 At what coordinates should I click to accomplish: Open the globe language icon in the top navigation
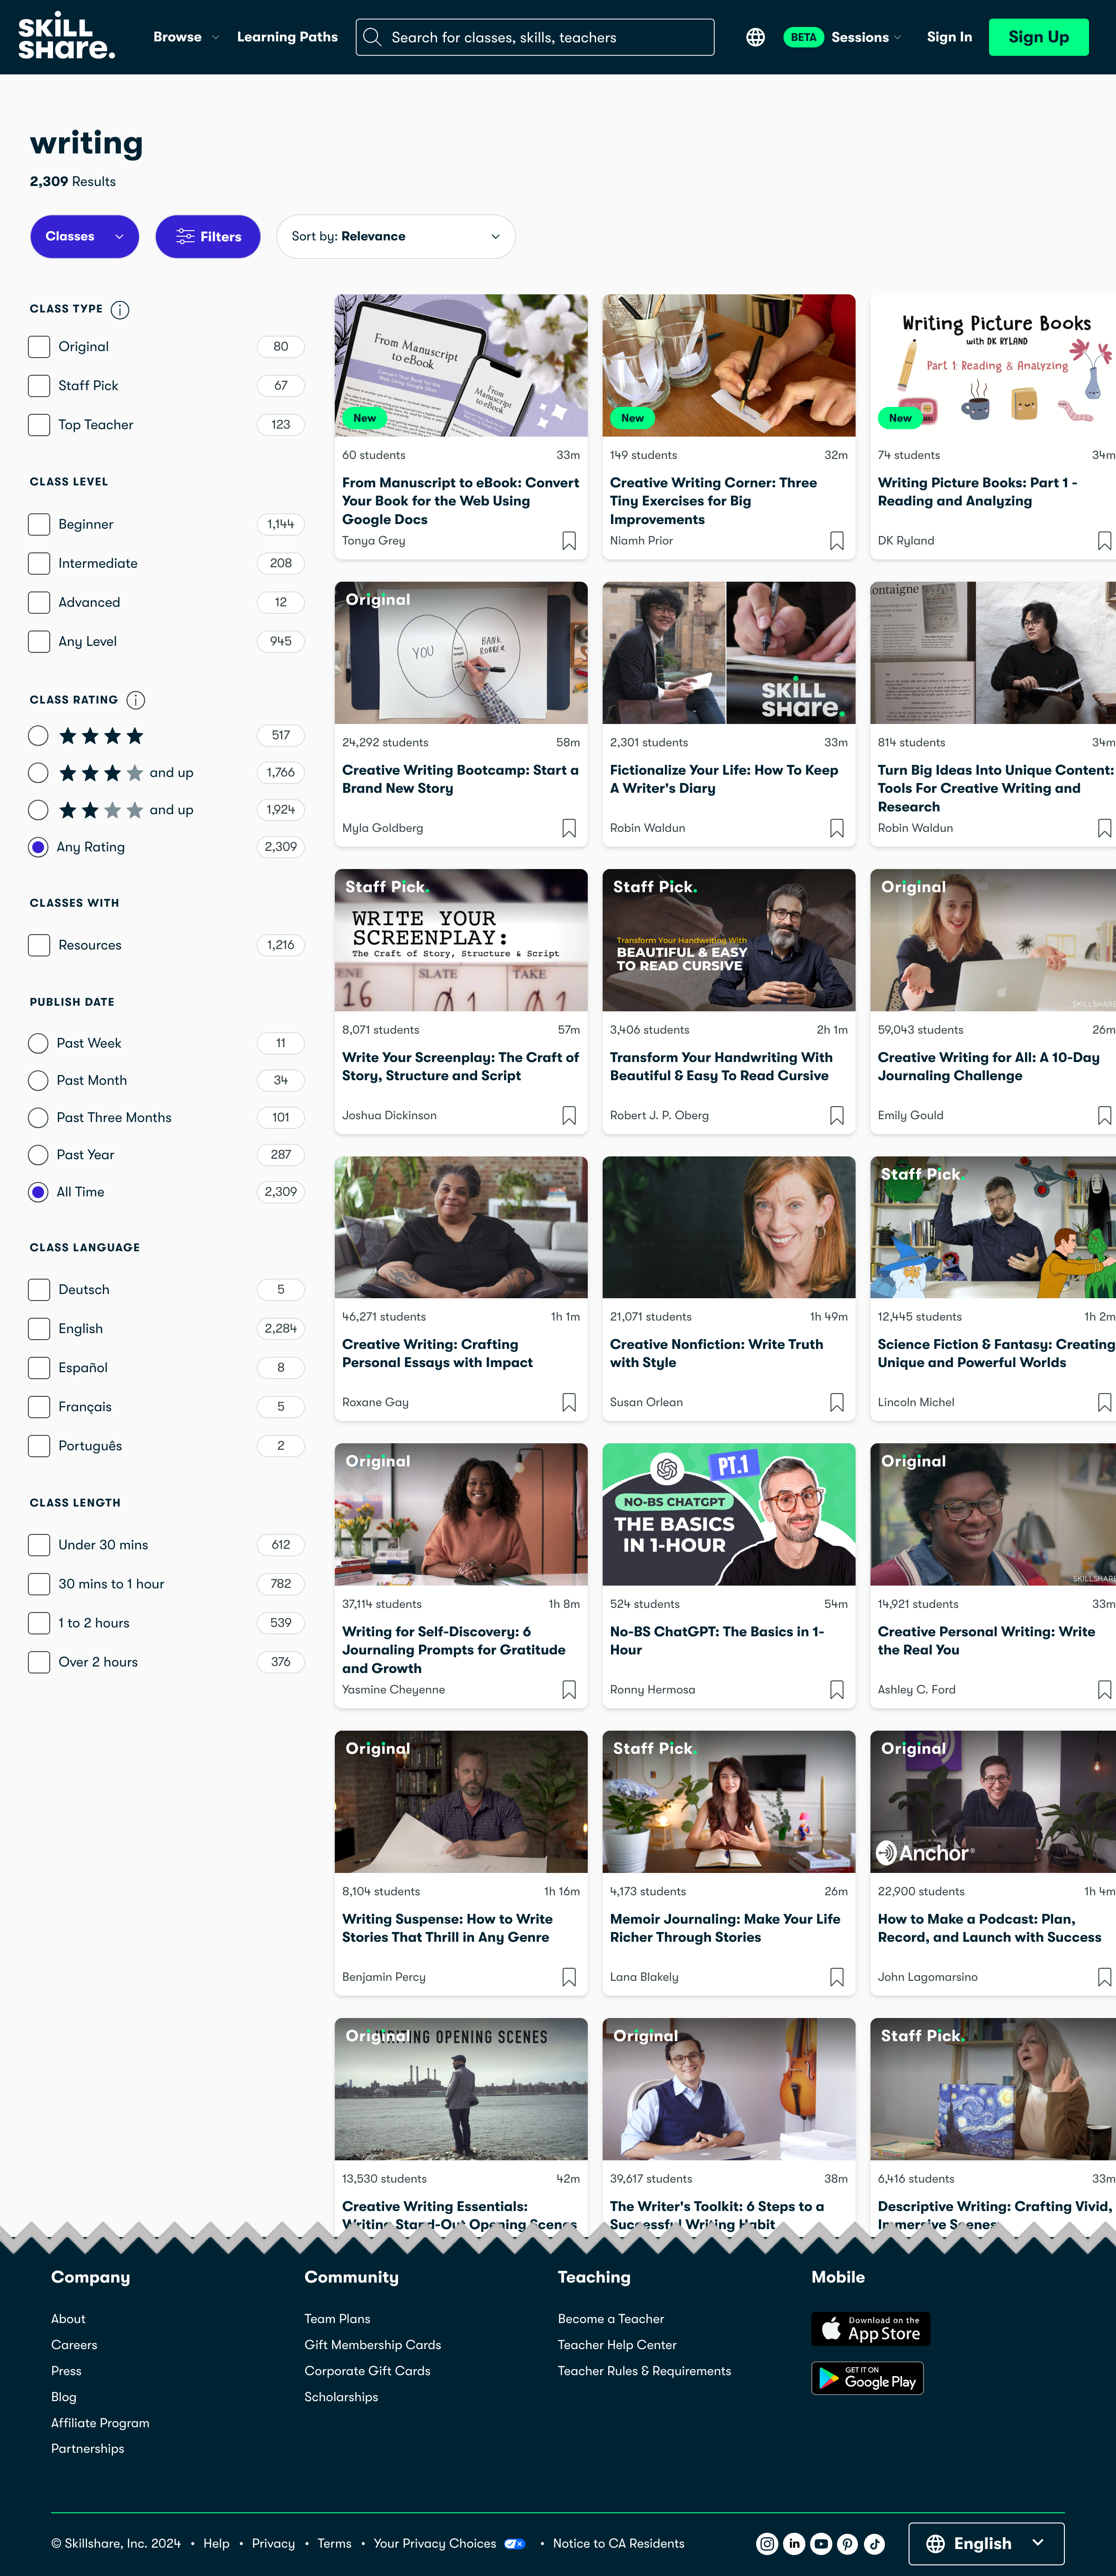click(x=755, y=37)
